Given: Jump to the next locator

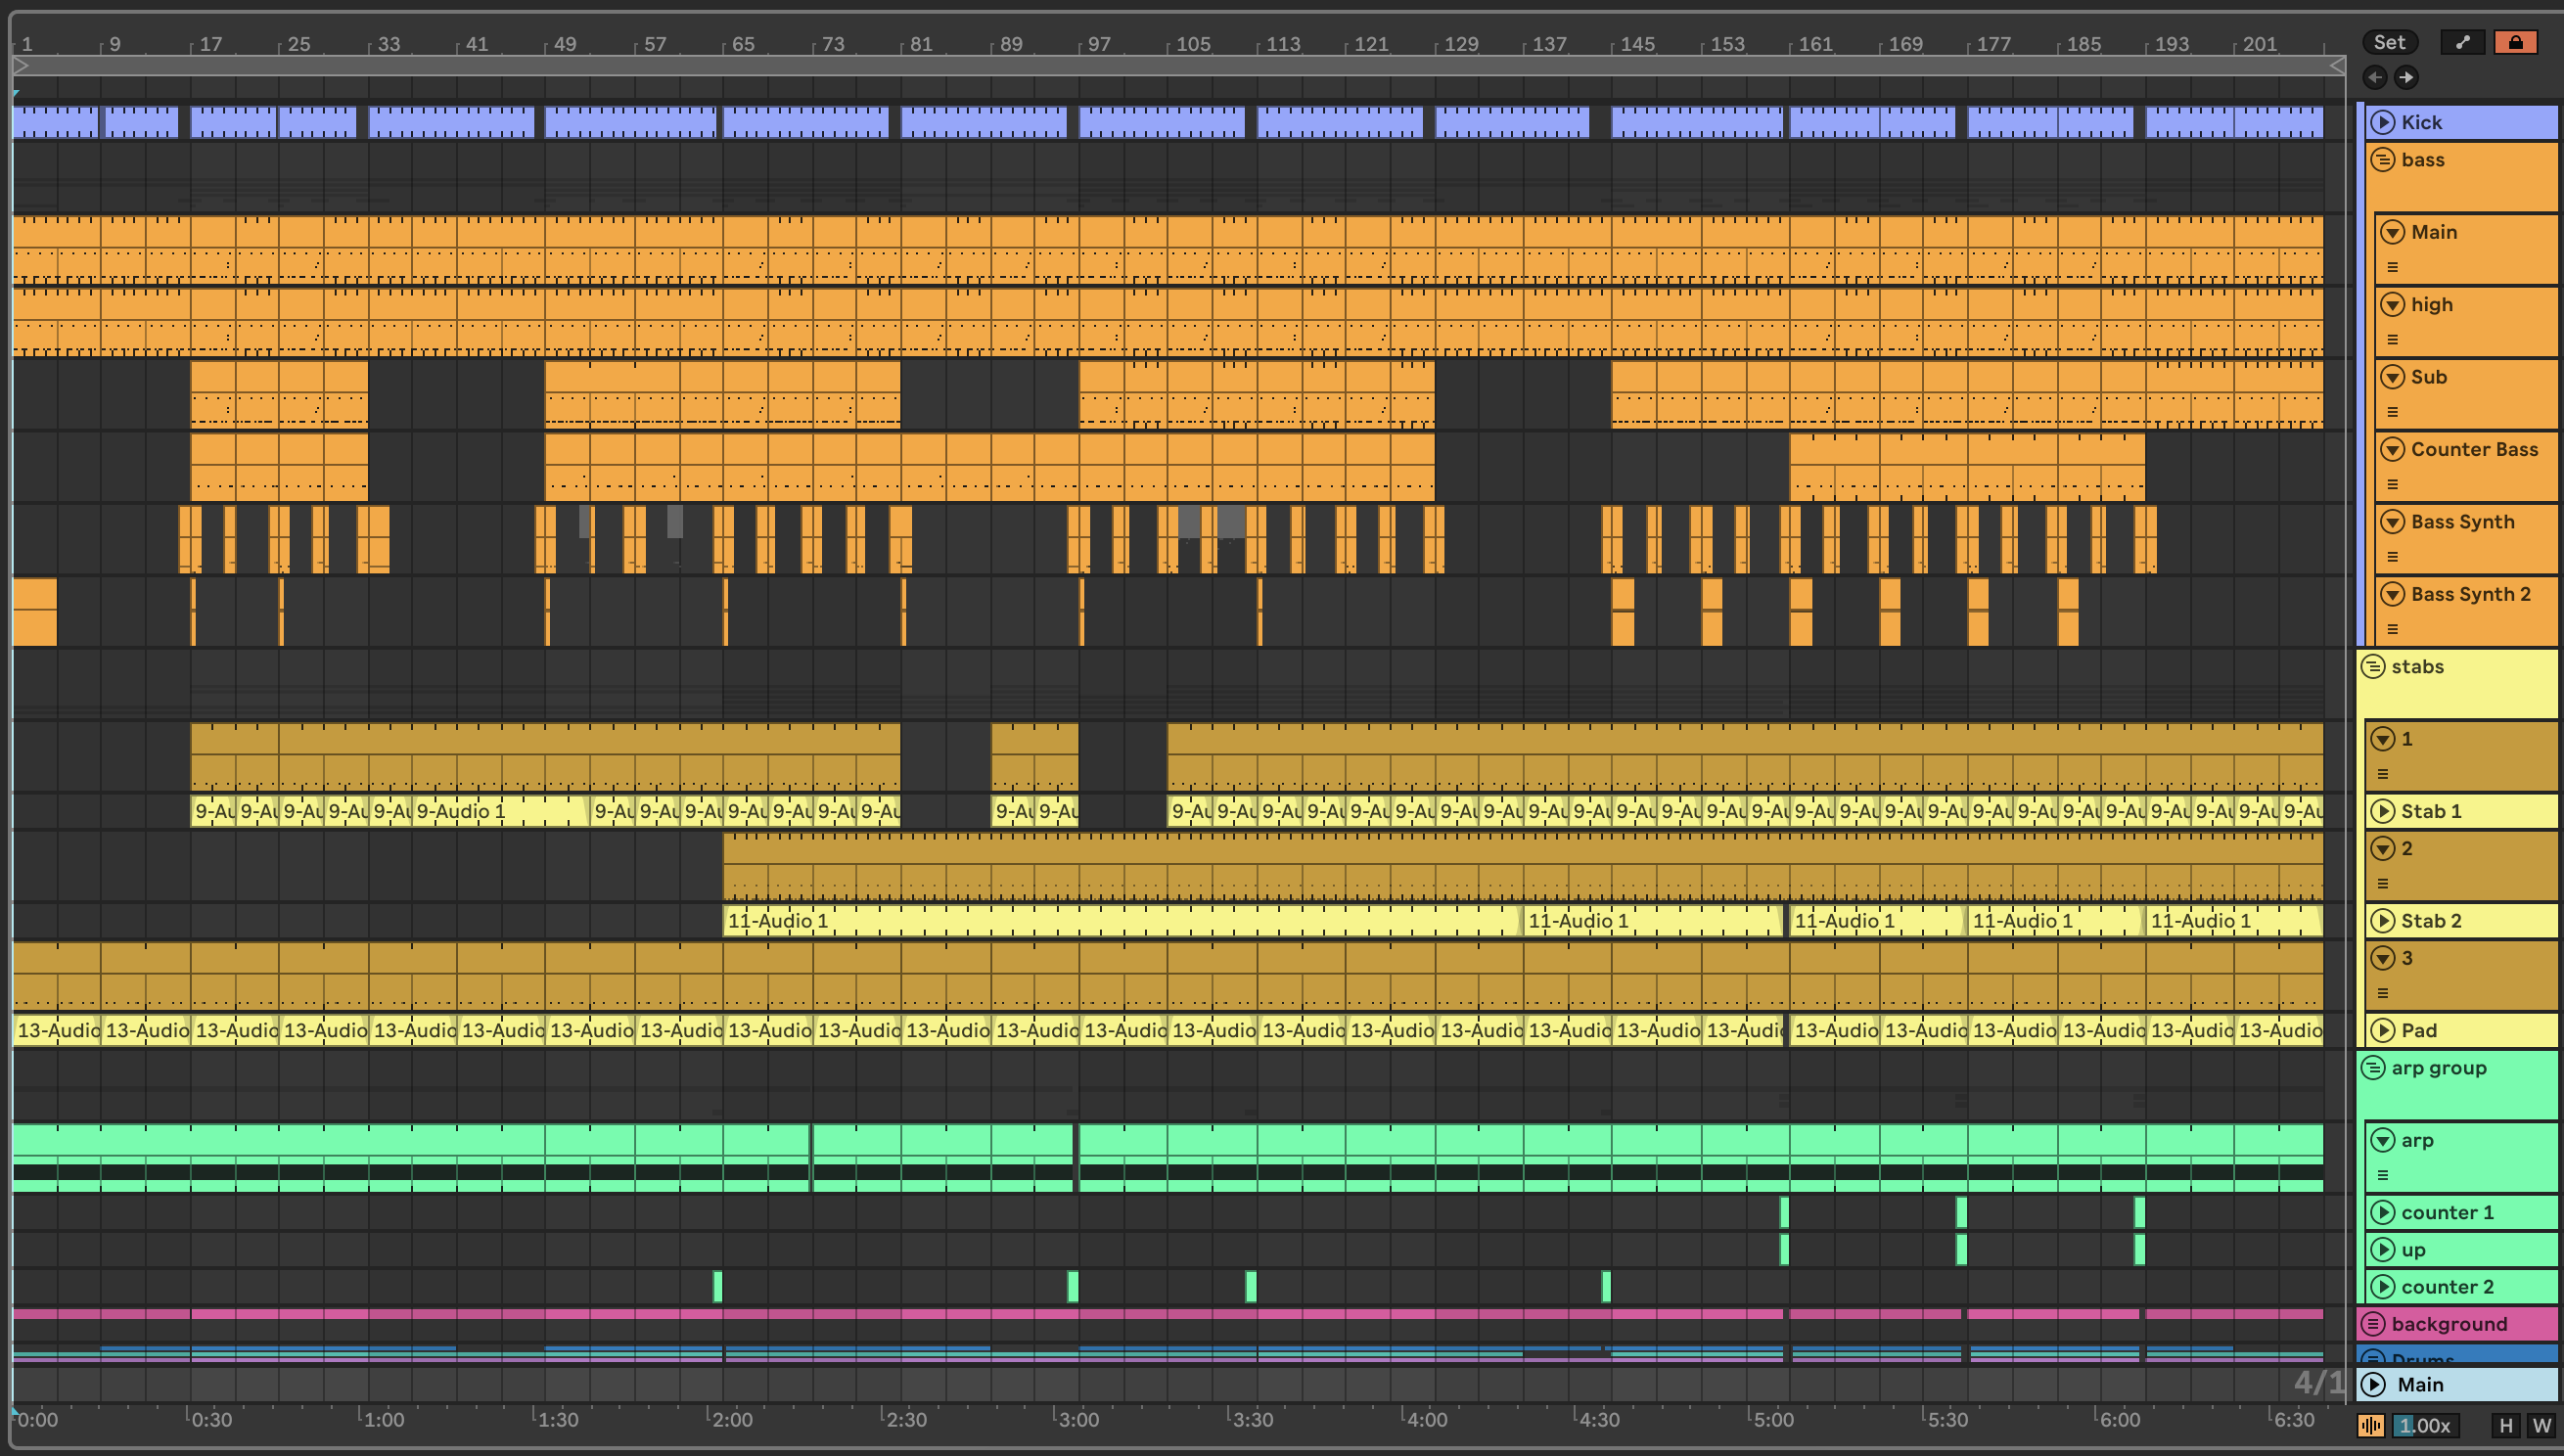Looking at the screenshot, I should pos(2407,77).
